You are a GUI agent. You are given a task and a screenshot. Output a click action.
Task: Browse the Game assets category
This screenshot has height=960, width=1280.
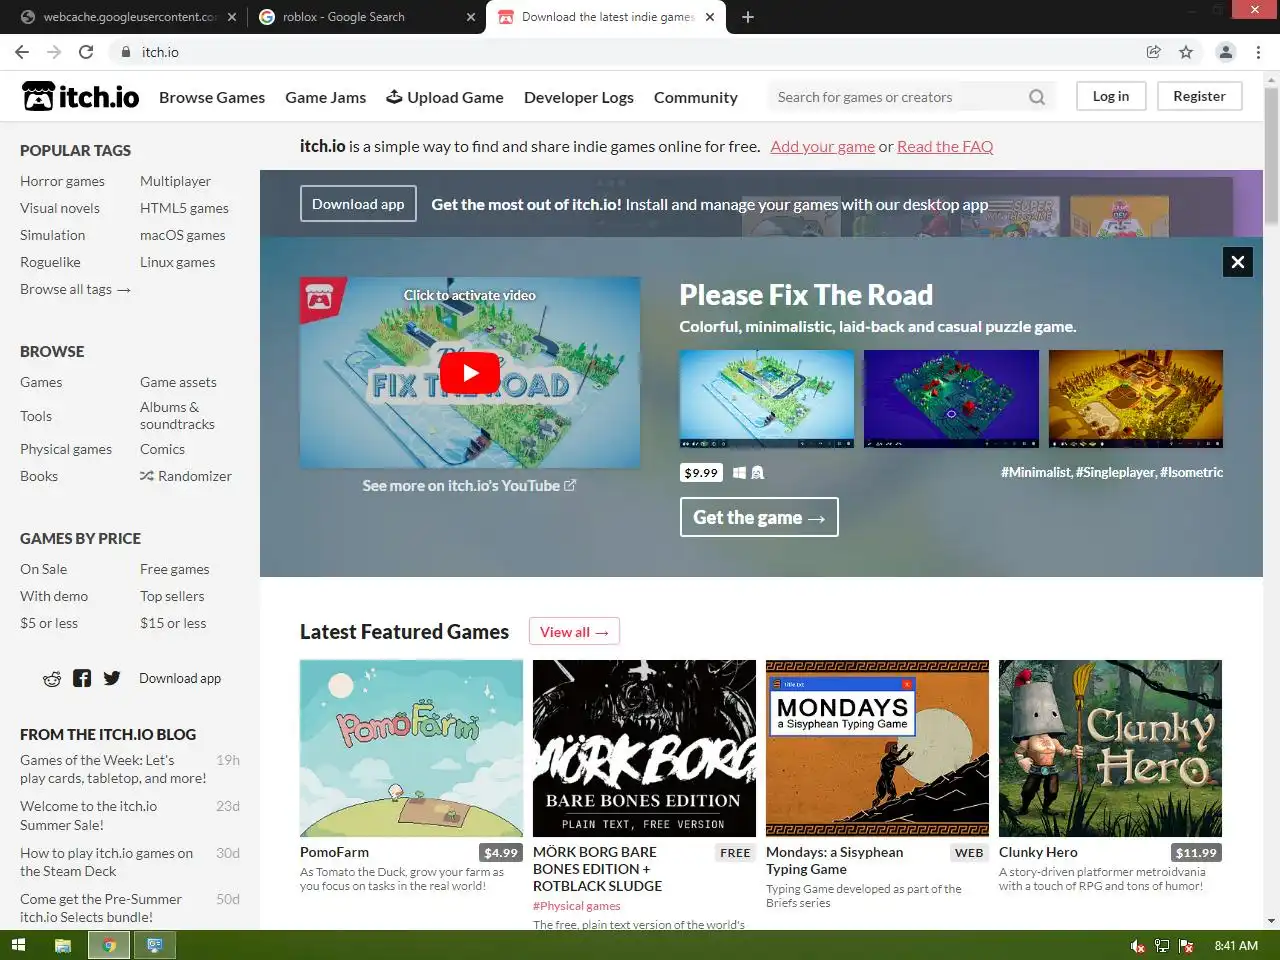[x=178, y=382]
